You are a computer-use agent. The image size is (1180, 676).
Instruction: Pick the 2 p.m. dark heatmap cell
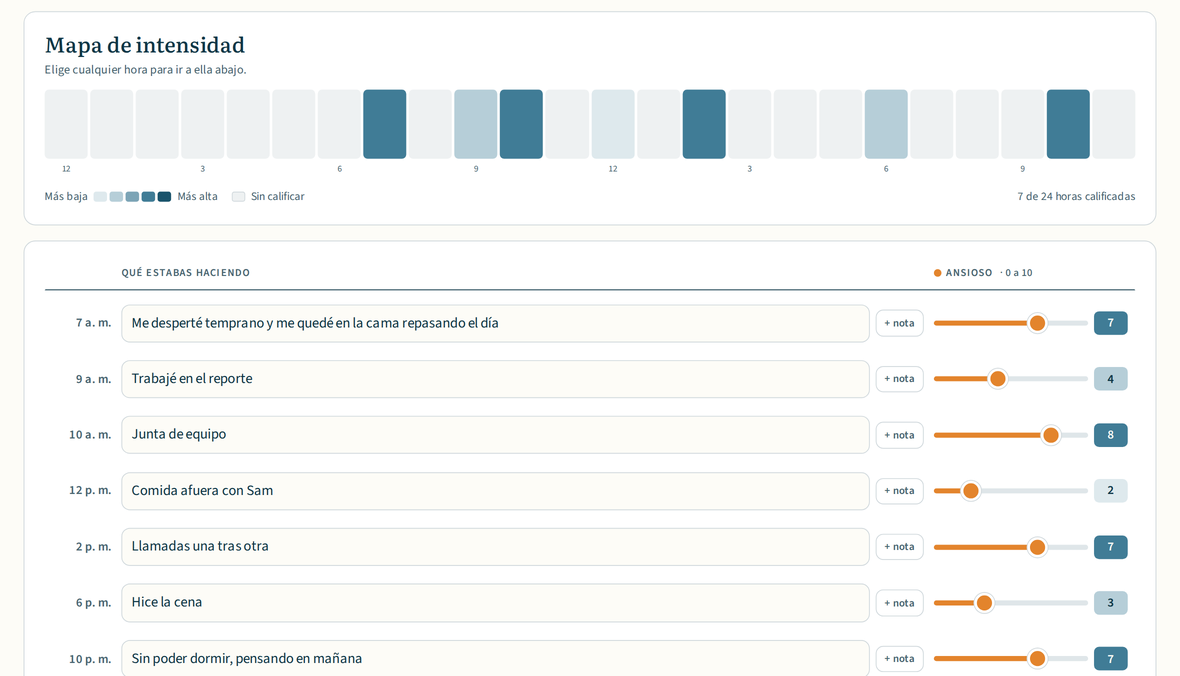click(x=704, y=124)
